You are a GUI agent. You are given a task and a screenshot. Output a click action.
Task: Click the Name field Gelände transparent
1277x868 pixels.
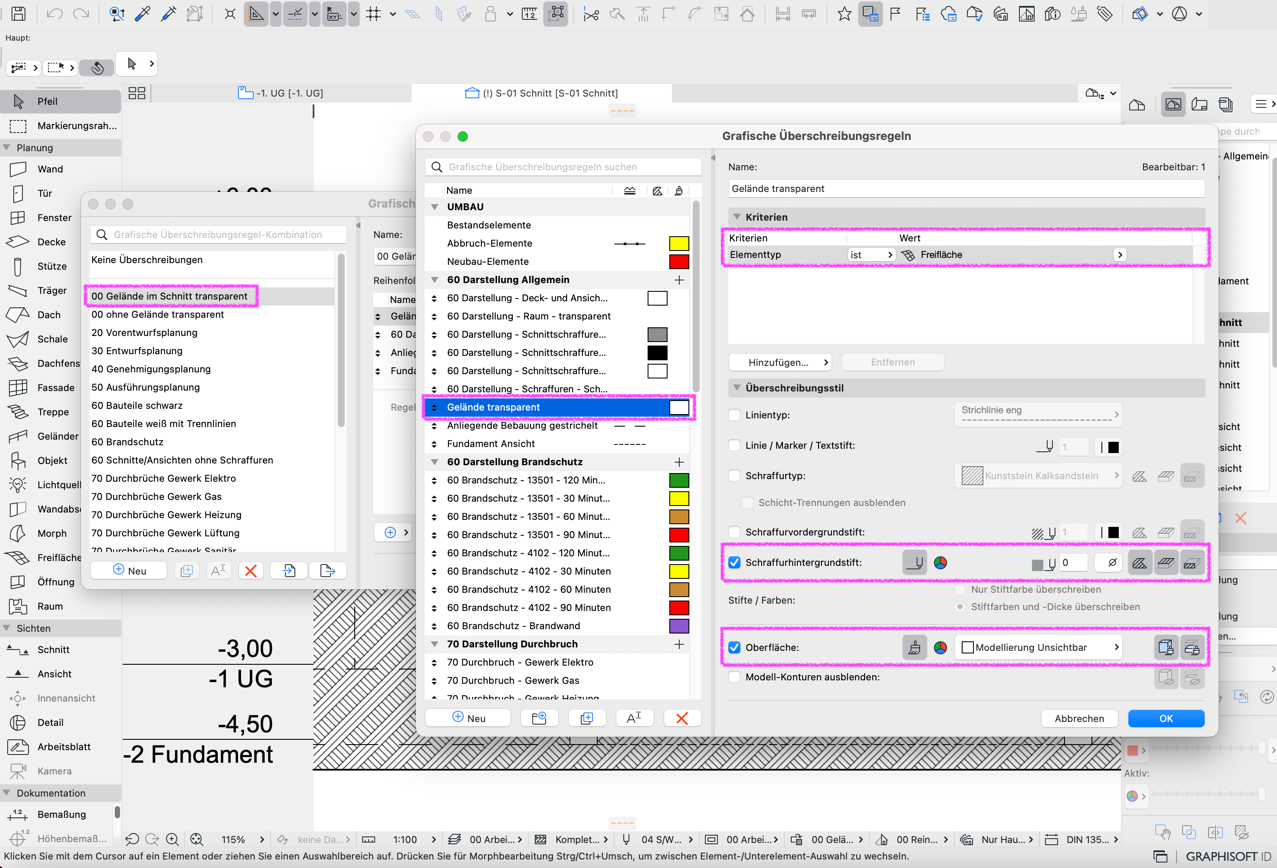966,188
